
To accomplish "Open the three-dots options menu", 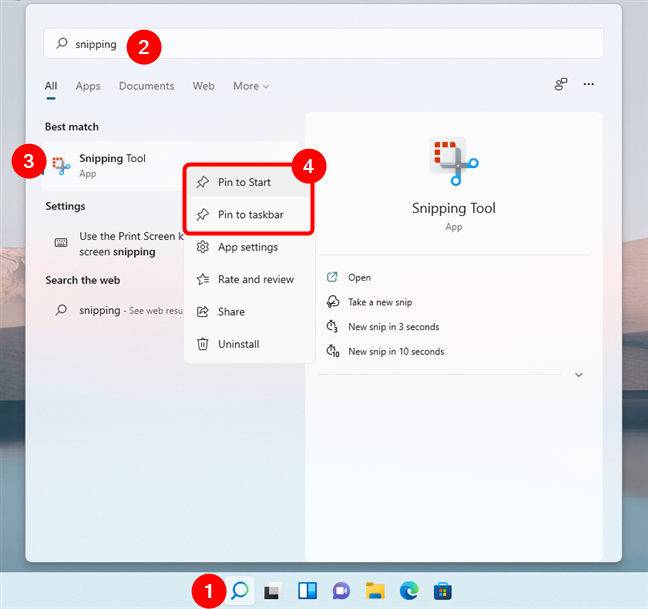I will [589, 85].
